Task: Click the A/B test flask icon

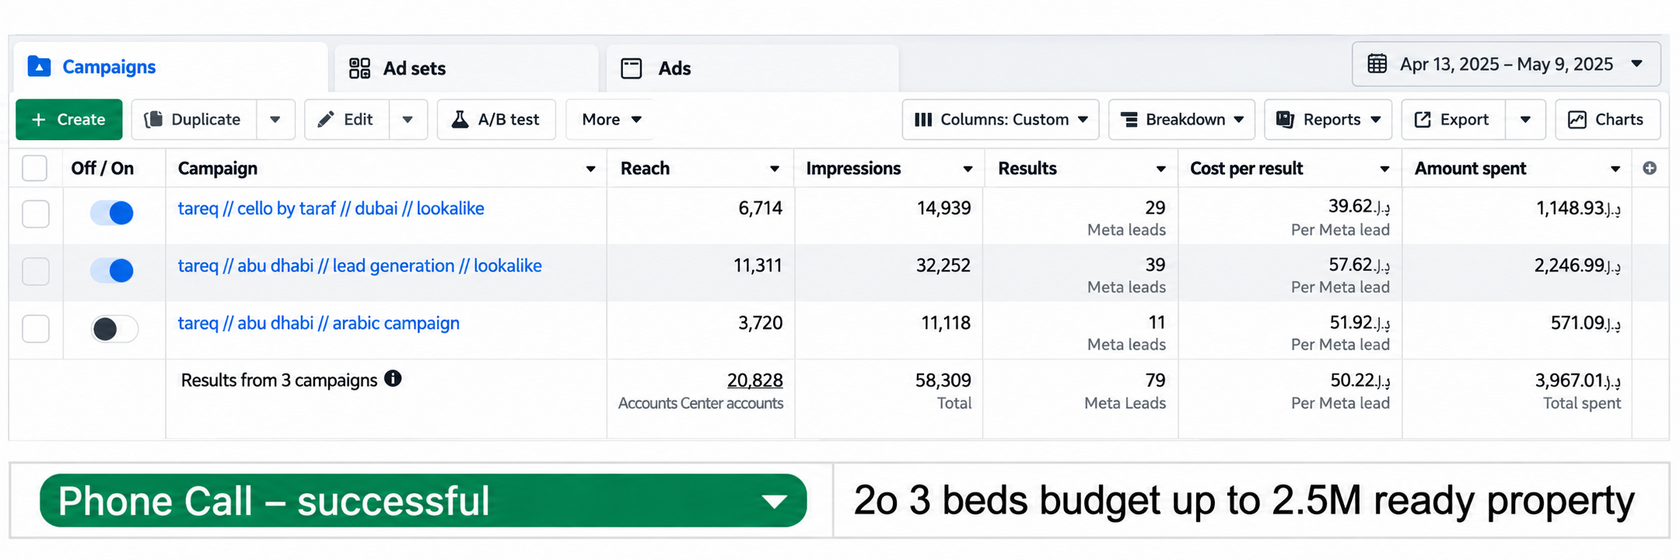Action: click(460, 119)
